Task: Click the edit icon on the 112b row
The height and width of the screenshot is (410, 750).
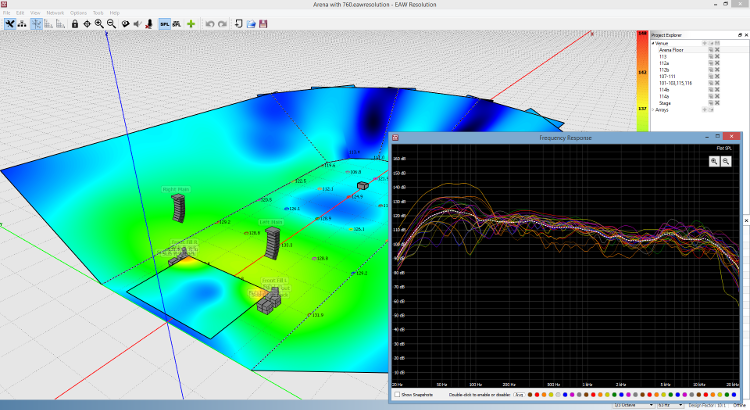Action: tap(711, 70)
